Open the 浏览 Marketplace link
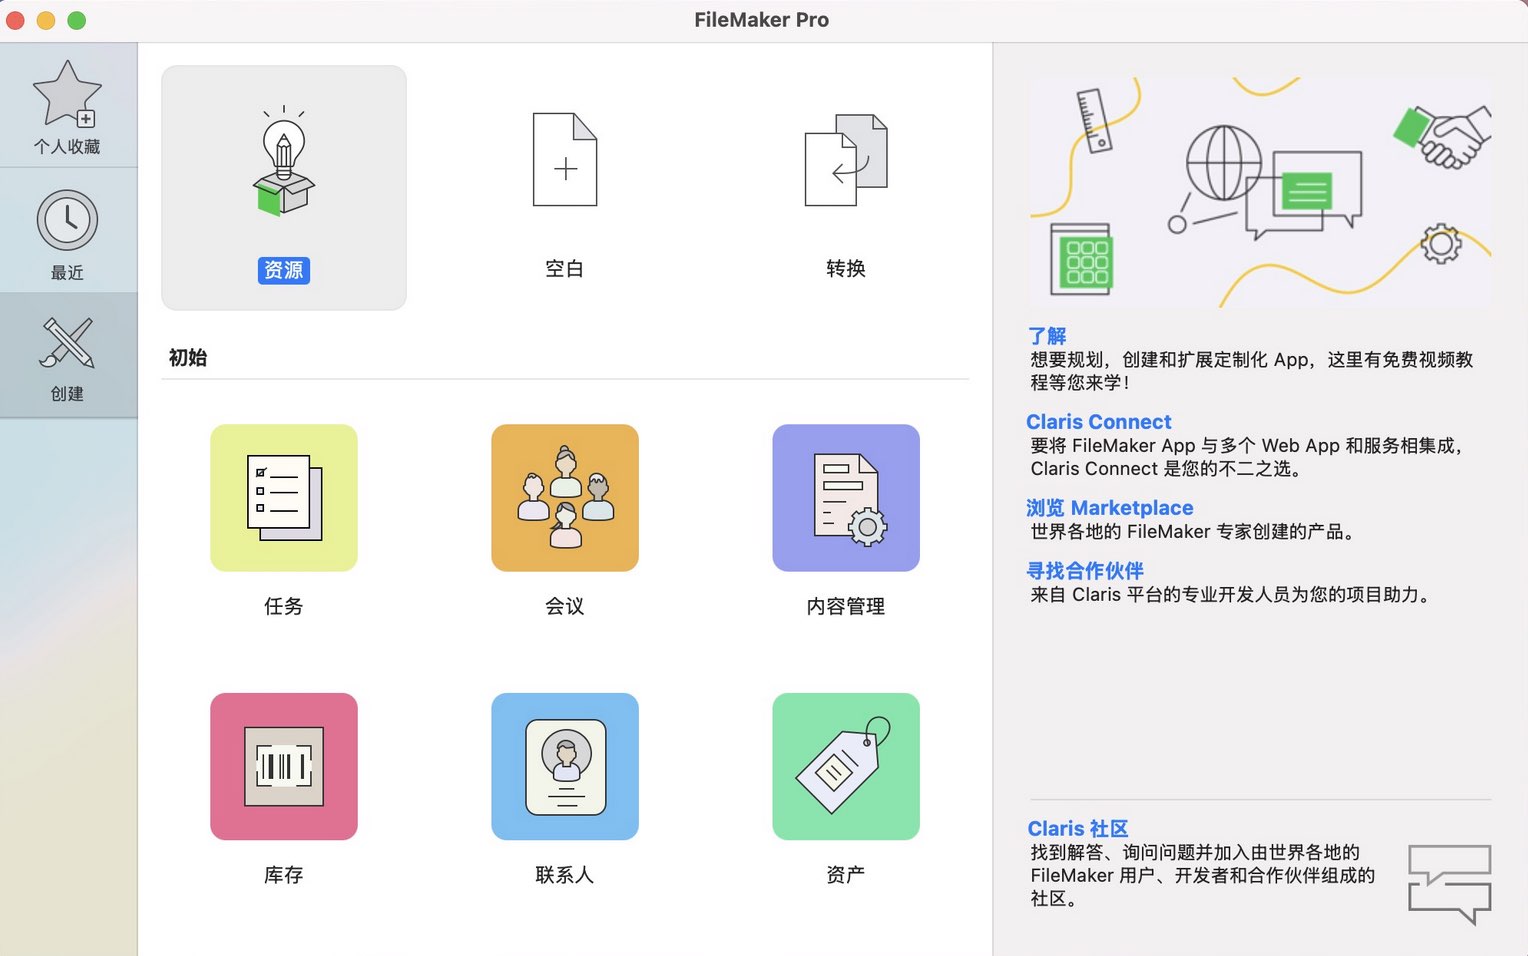Image resolution: width=1528 pixels, height=956 pixels. [x=1110, y=508]
